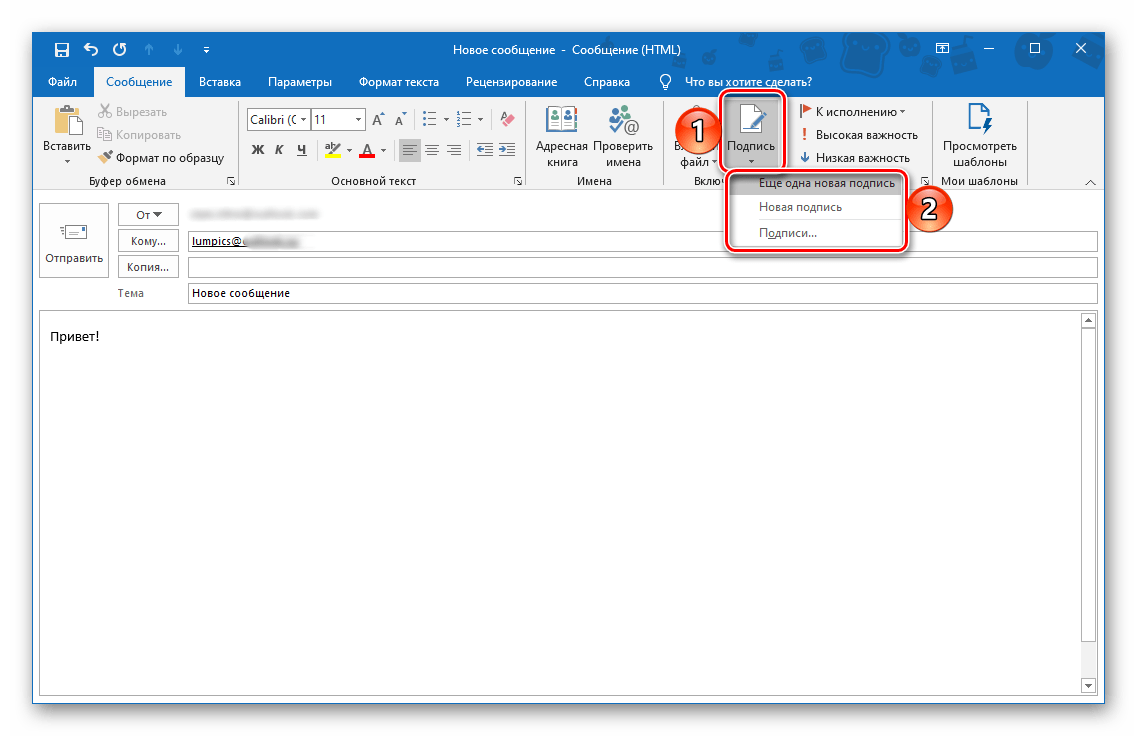The height and width of the screenshot is (736, 1137).
Task: Open the highlight color dropdown arrow
Action: click(350, 151)
